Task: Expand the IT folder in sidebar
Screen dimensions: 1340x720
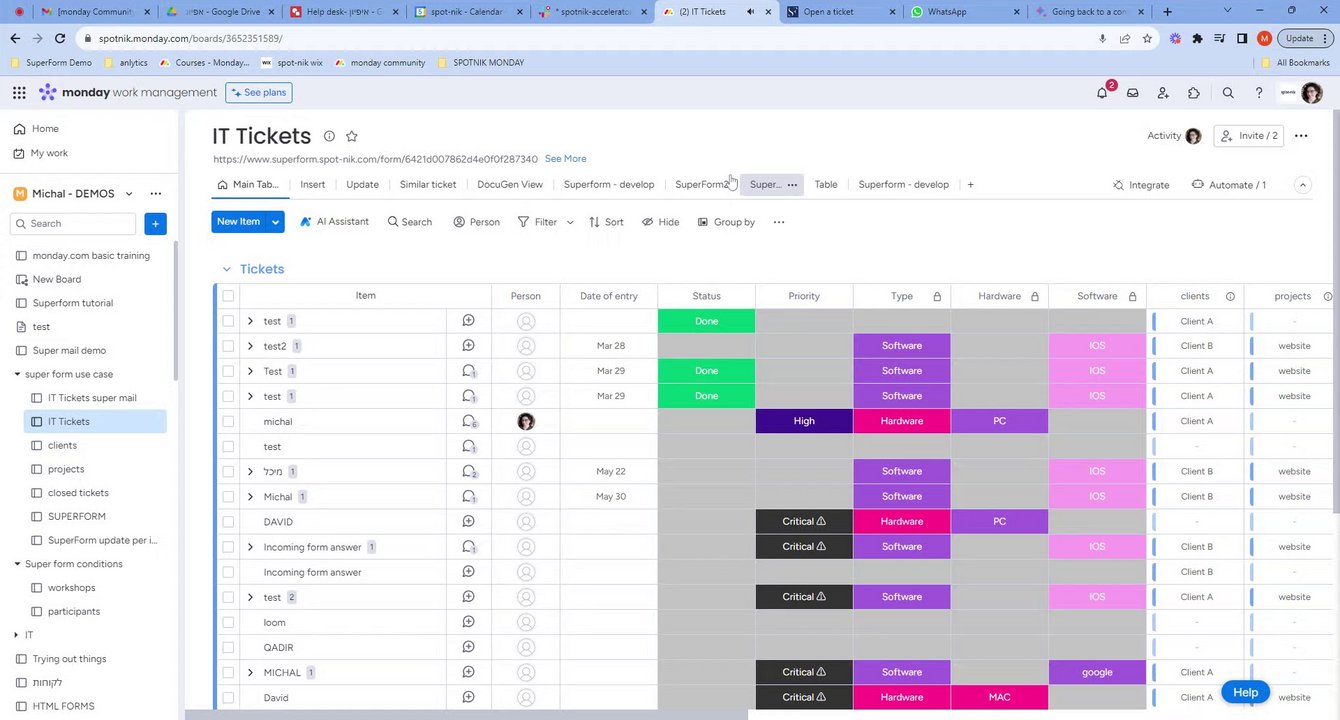Action: [x=16, y=635]
